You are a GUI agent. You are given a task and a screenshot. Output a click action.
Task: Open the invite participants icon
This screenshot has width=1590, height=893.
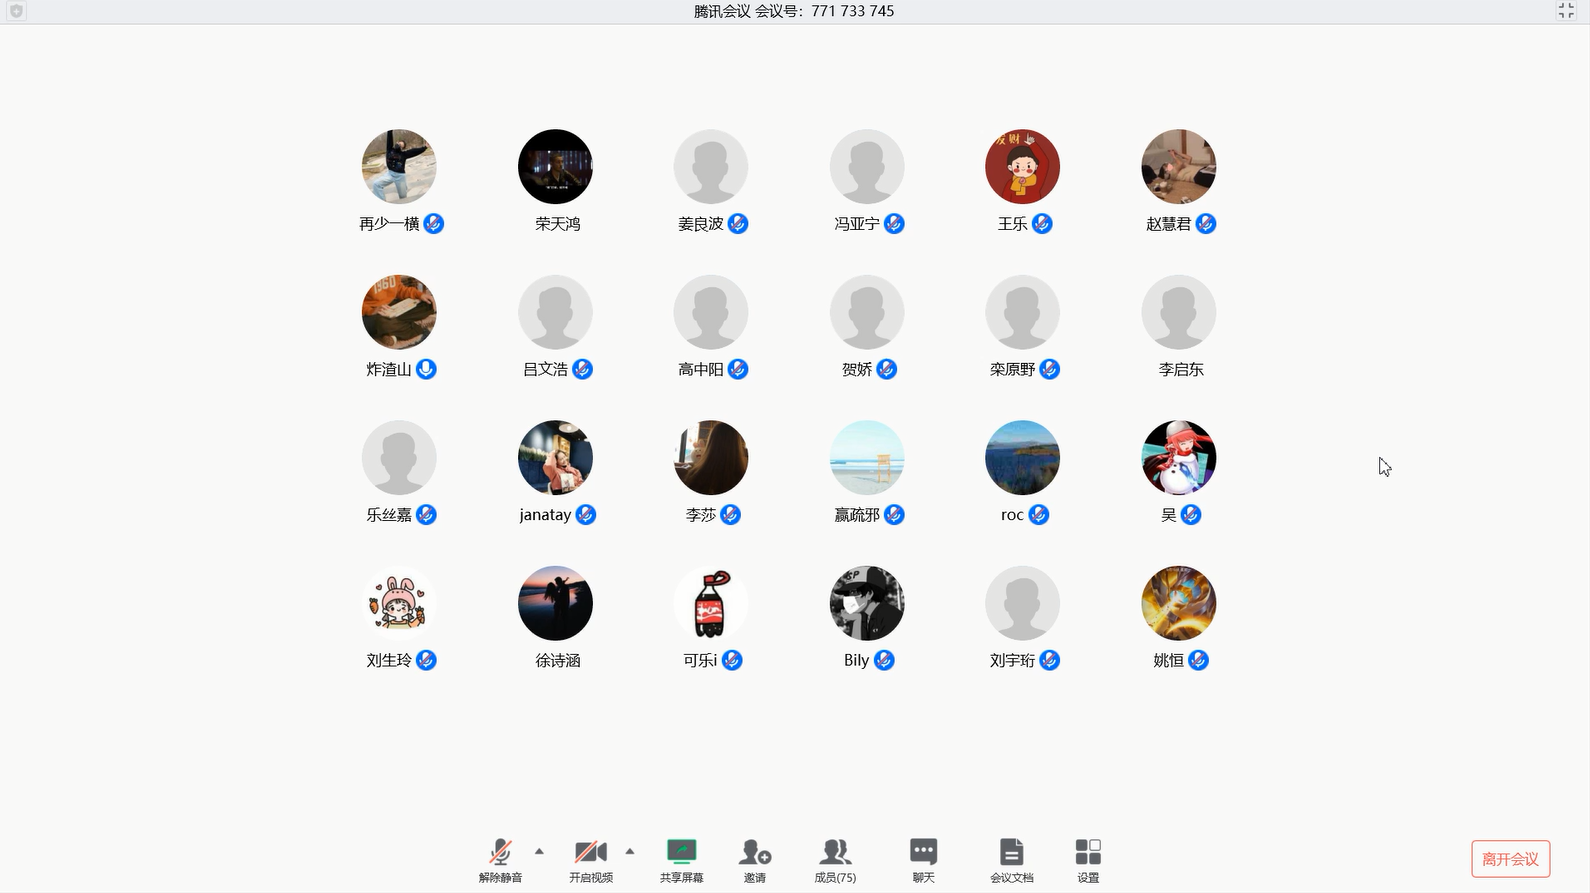point(754,853)
